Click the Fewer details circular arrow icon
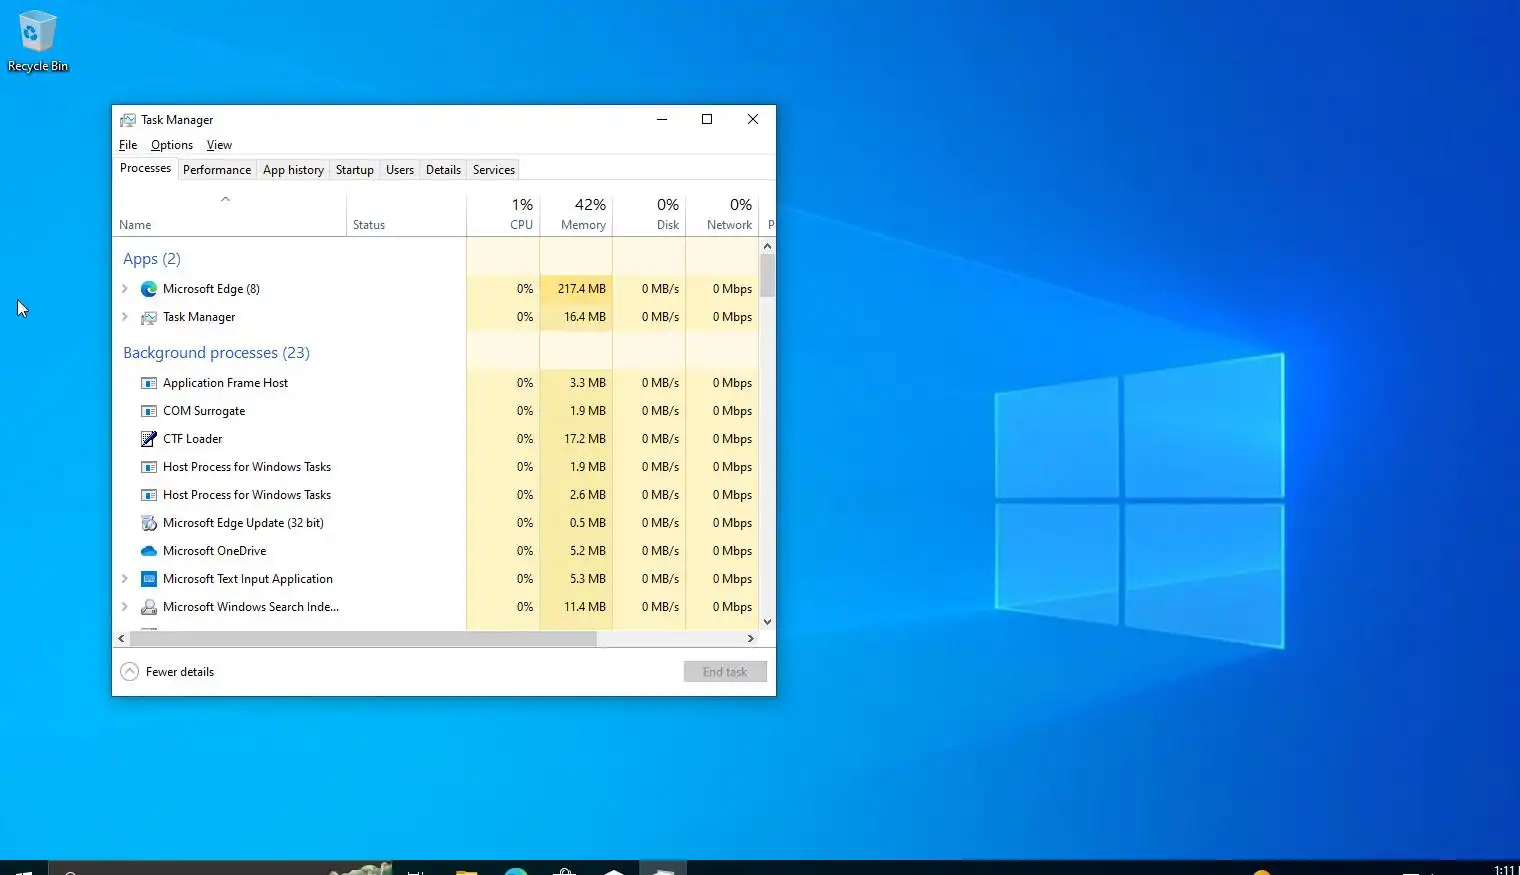Screen dimensions: 1520x875 tap(130, 672)
